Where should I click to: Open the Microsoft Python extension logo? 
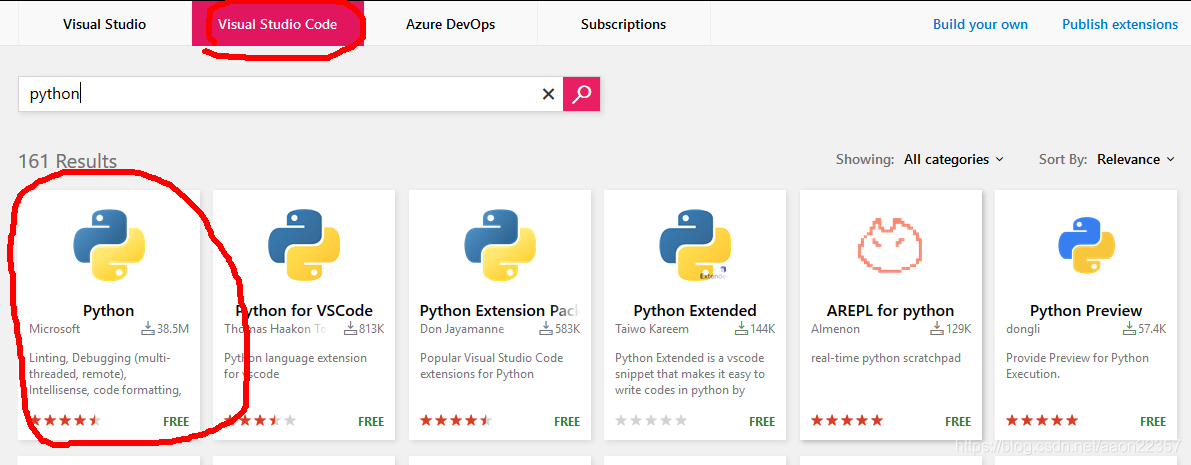coord(109,245)
